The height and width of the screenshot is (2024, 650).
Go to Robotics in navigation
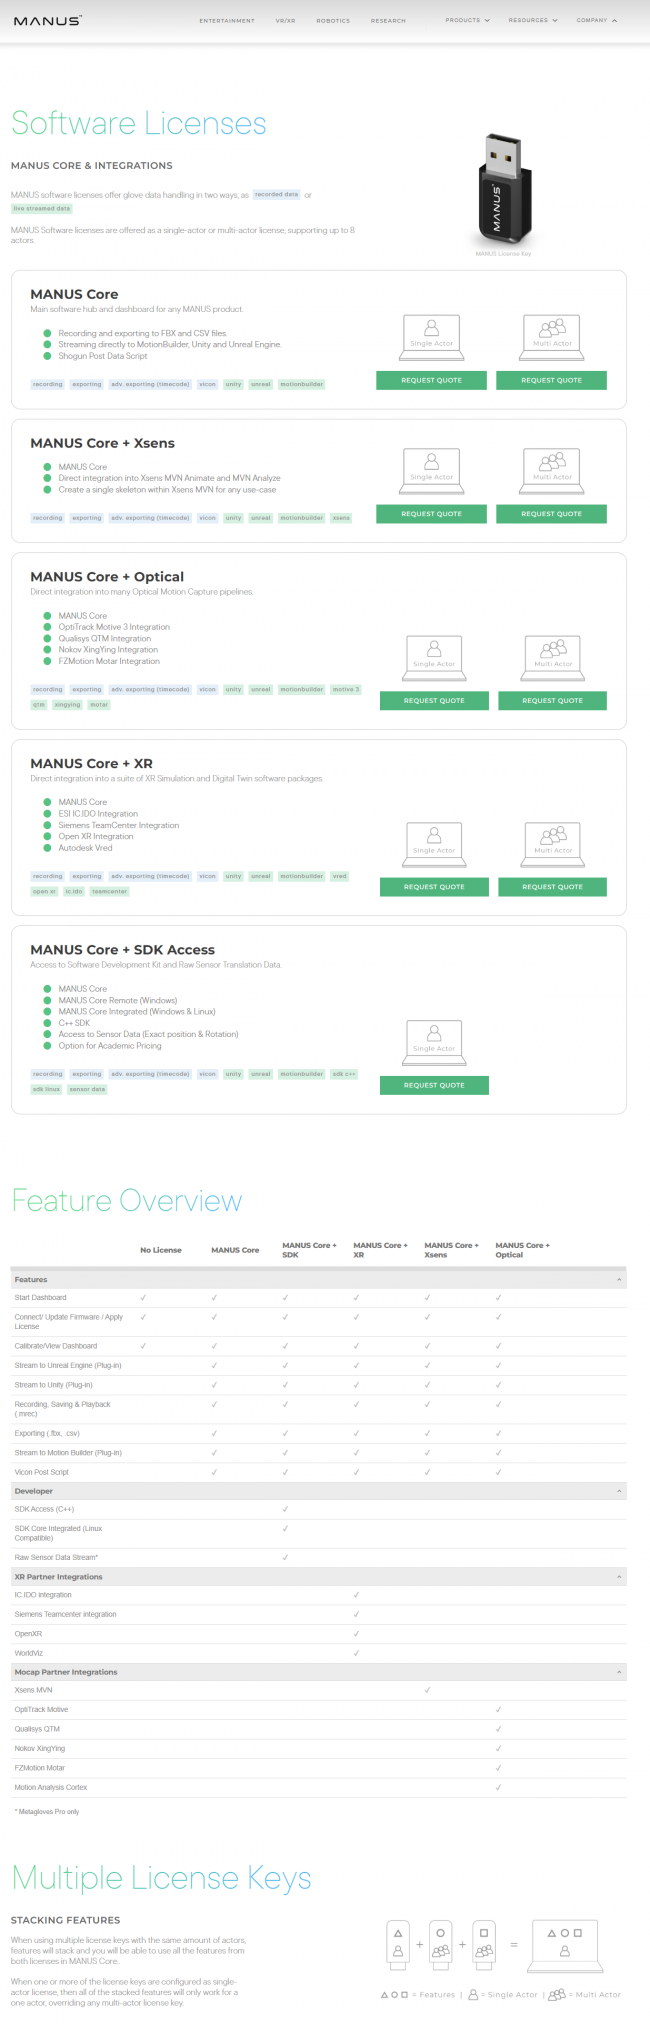[x=333, y=20]
